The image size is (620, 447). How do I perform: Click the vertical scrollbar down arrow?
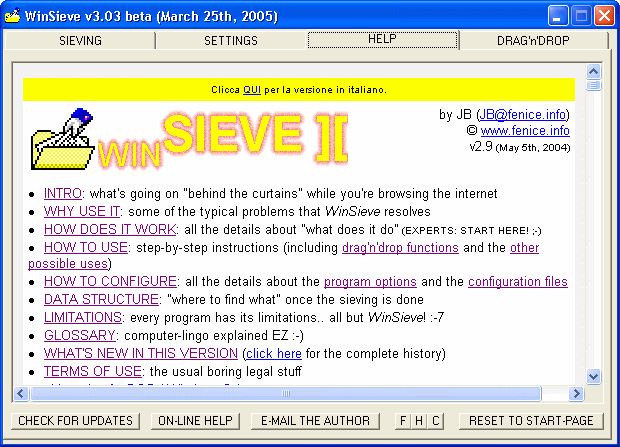pos(593,377)
